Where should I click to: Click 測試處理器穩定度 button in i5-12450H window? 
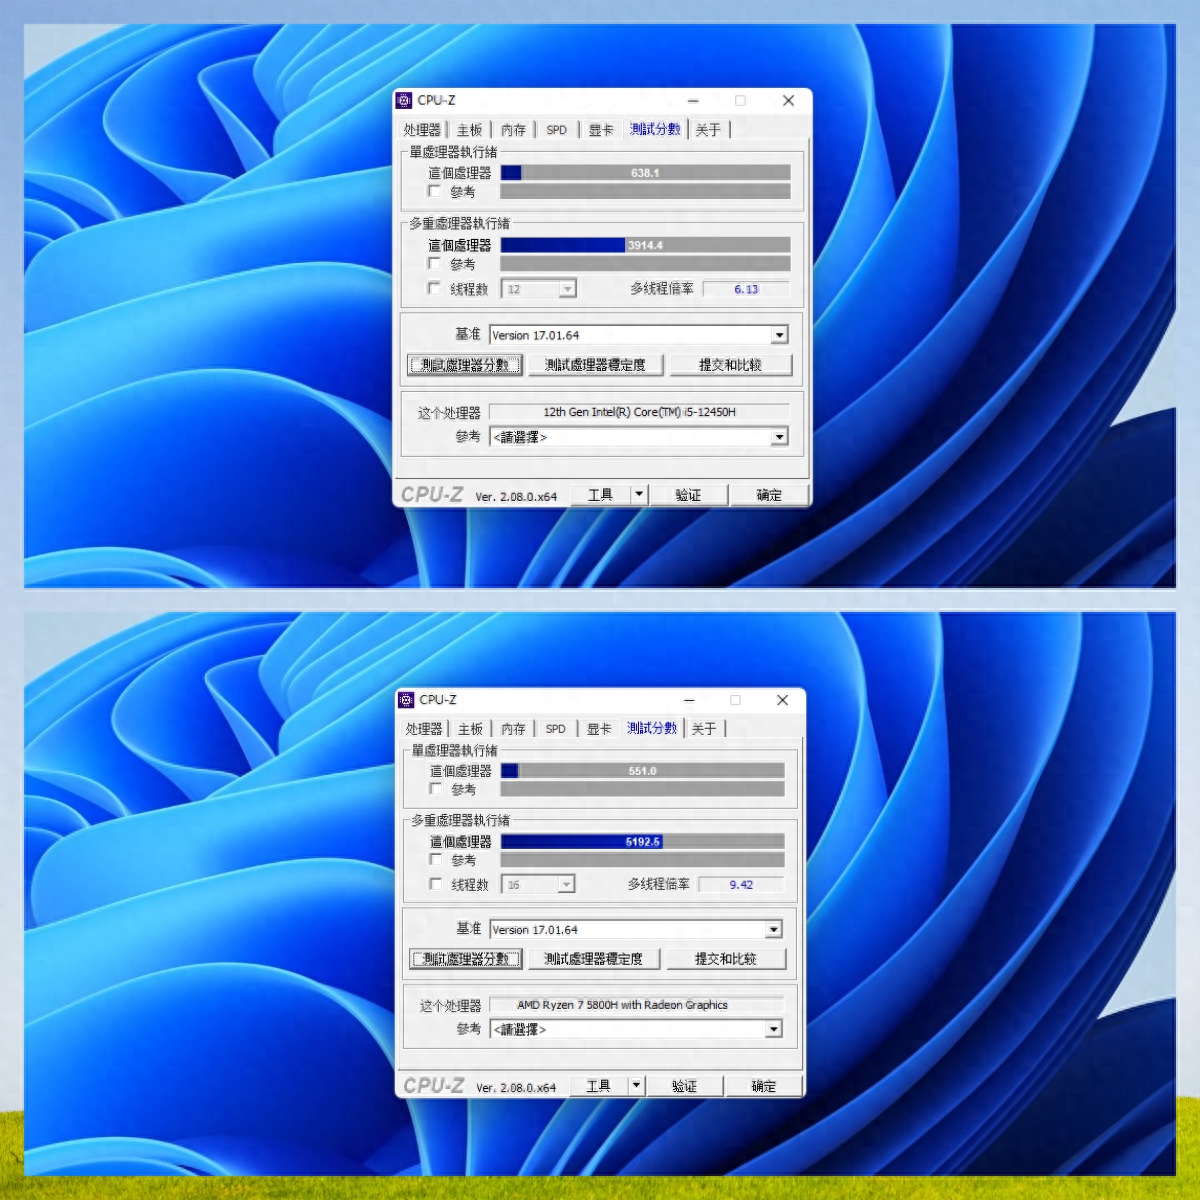point(595,365)
